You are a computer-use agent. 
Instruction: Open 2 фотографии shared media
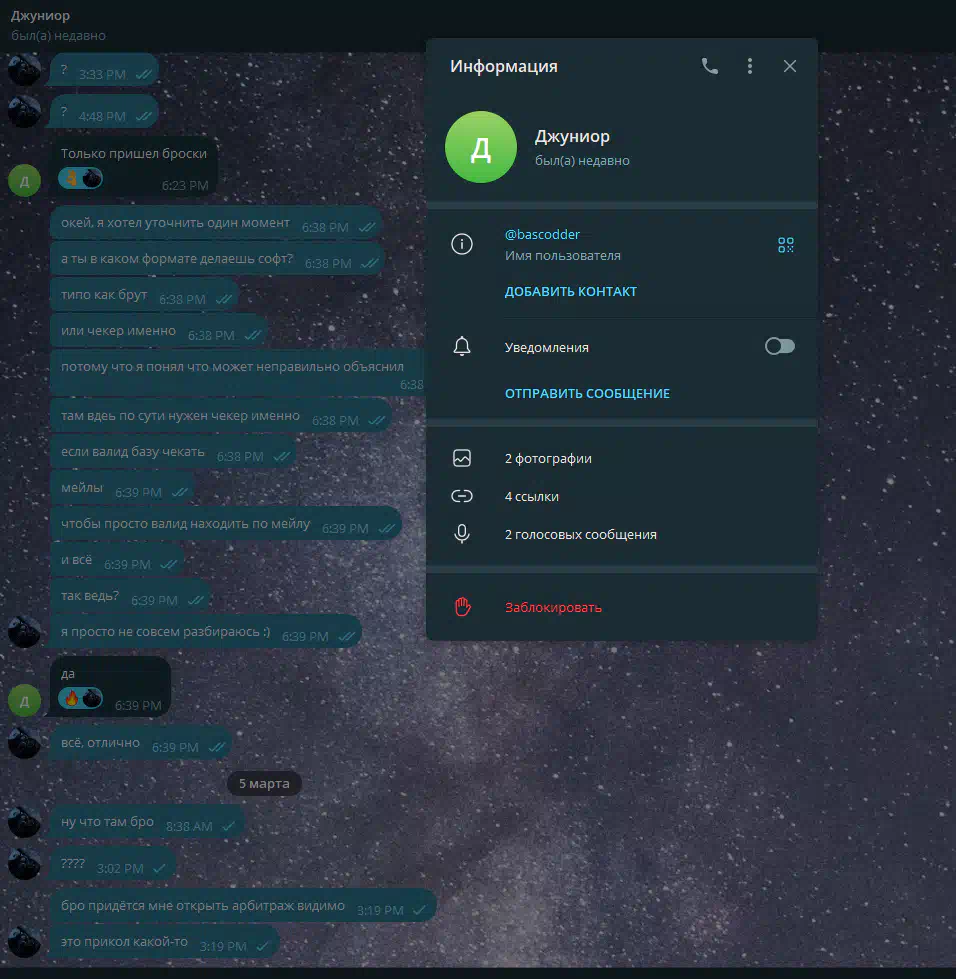[622, 458]
